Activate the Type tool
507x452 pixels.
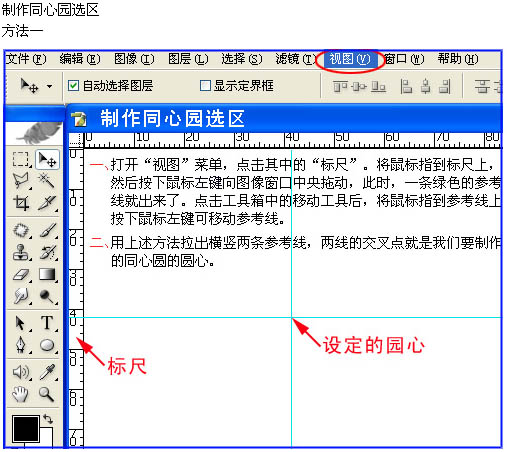pyautogui.click(x=47, y=323)
